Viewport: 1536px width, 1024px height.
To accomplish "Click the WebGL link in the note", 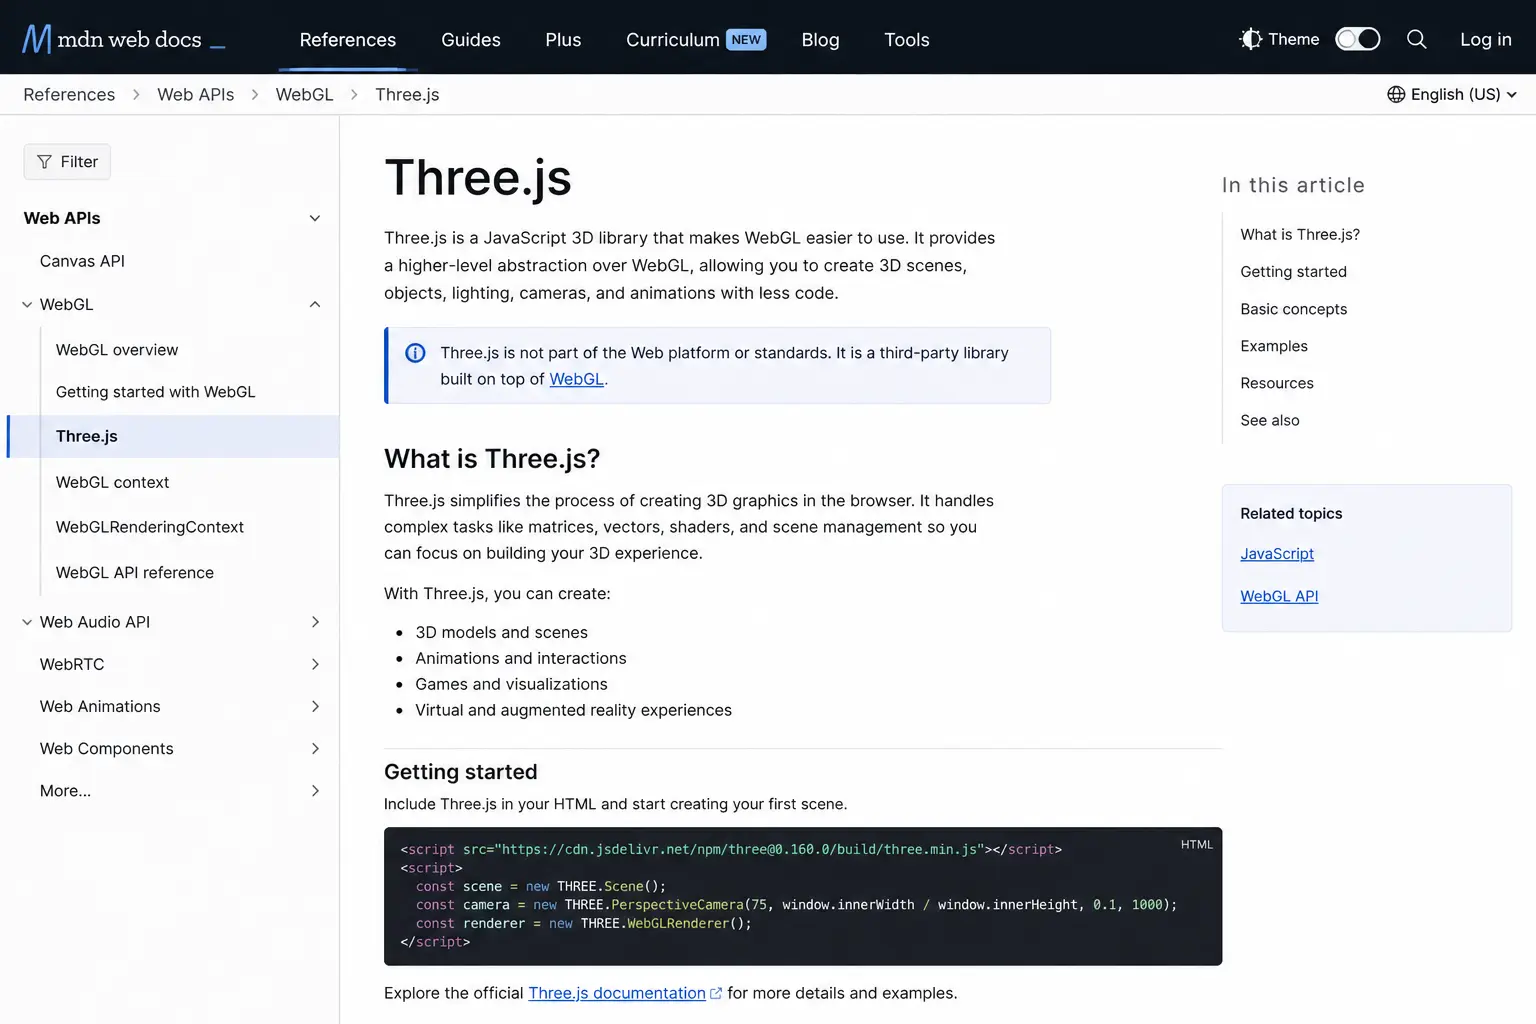I will (576, 379).
